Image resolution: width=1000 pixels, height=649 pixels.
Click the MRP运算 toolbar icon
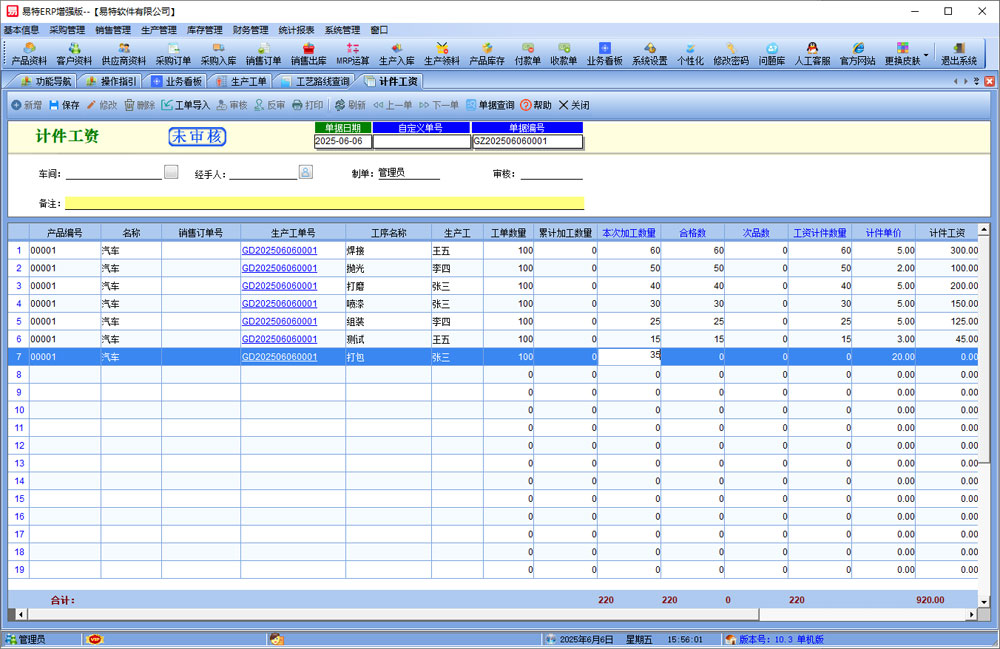[x=352, y=53]
